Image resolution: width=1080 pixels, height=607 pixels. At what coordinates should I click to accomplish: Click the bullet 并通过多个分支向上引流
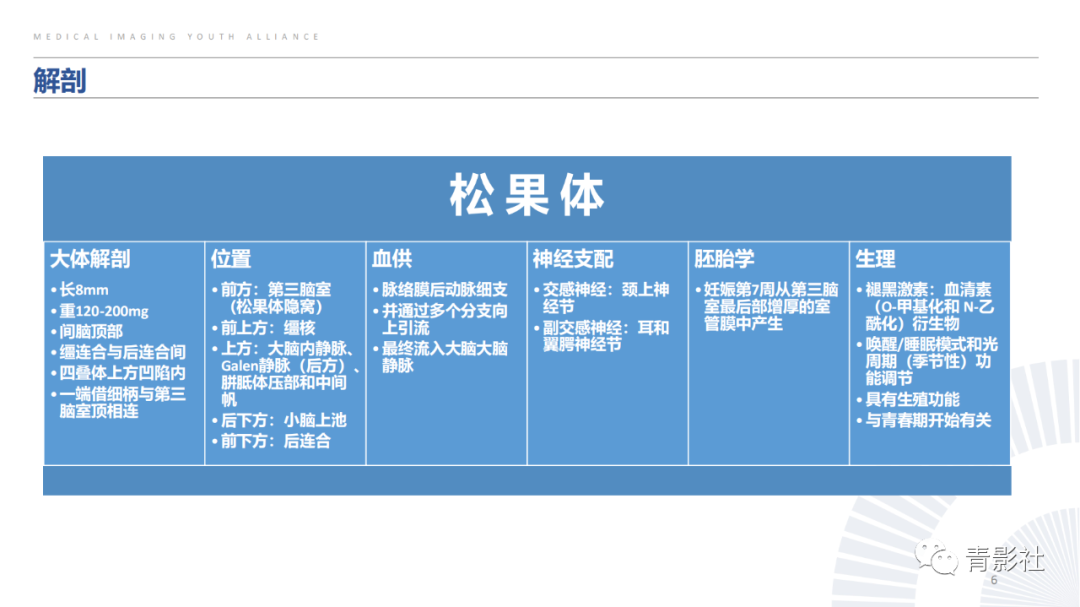click(x=441, y=320)
